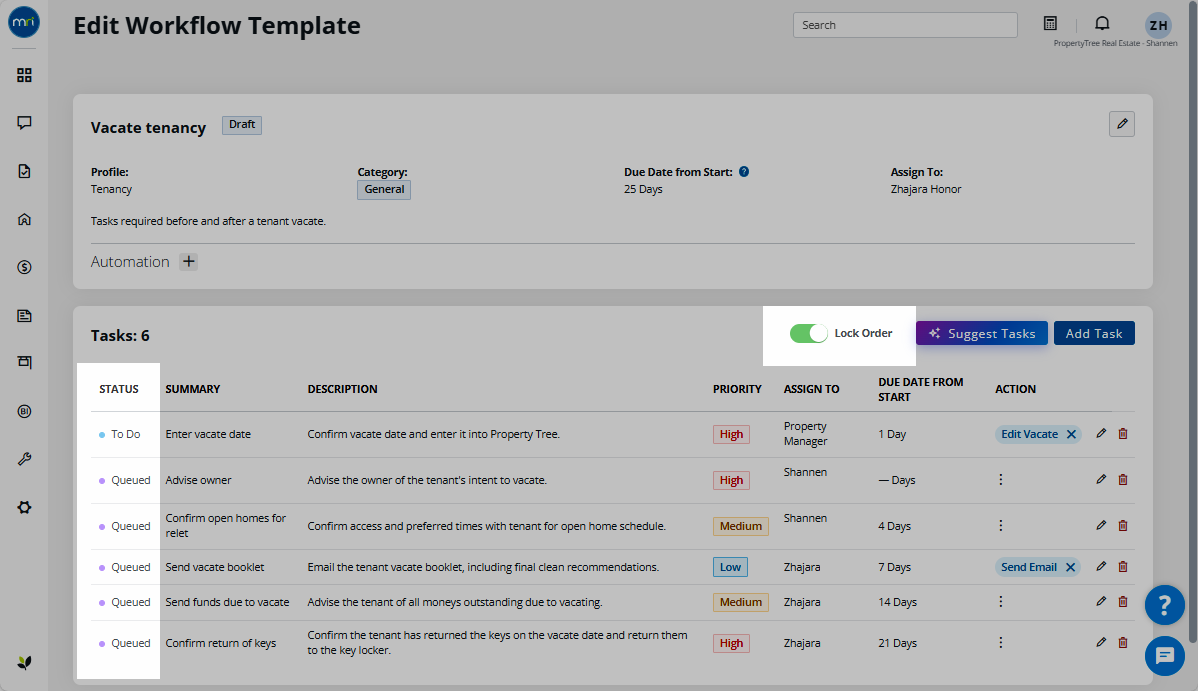Click the ASSIGN TO column header
The width and height of the screenshot is (1198, 691).
[x=811, y=389]
